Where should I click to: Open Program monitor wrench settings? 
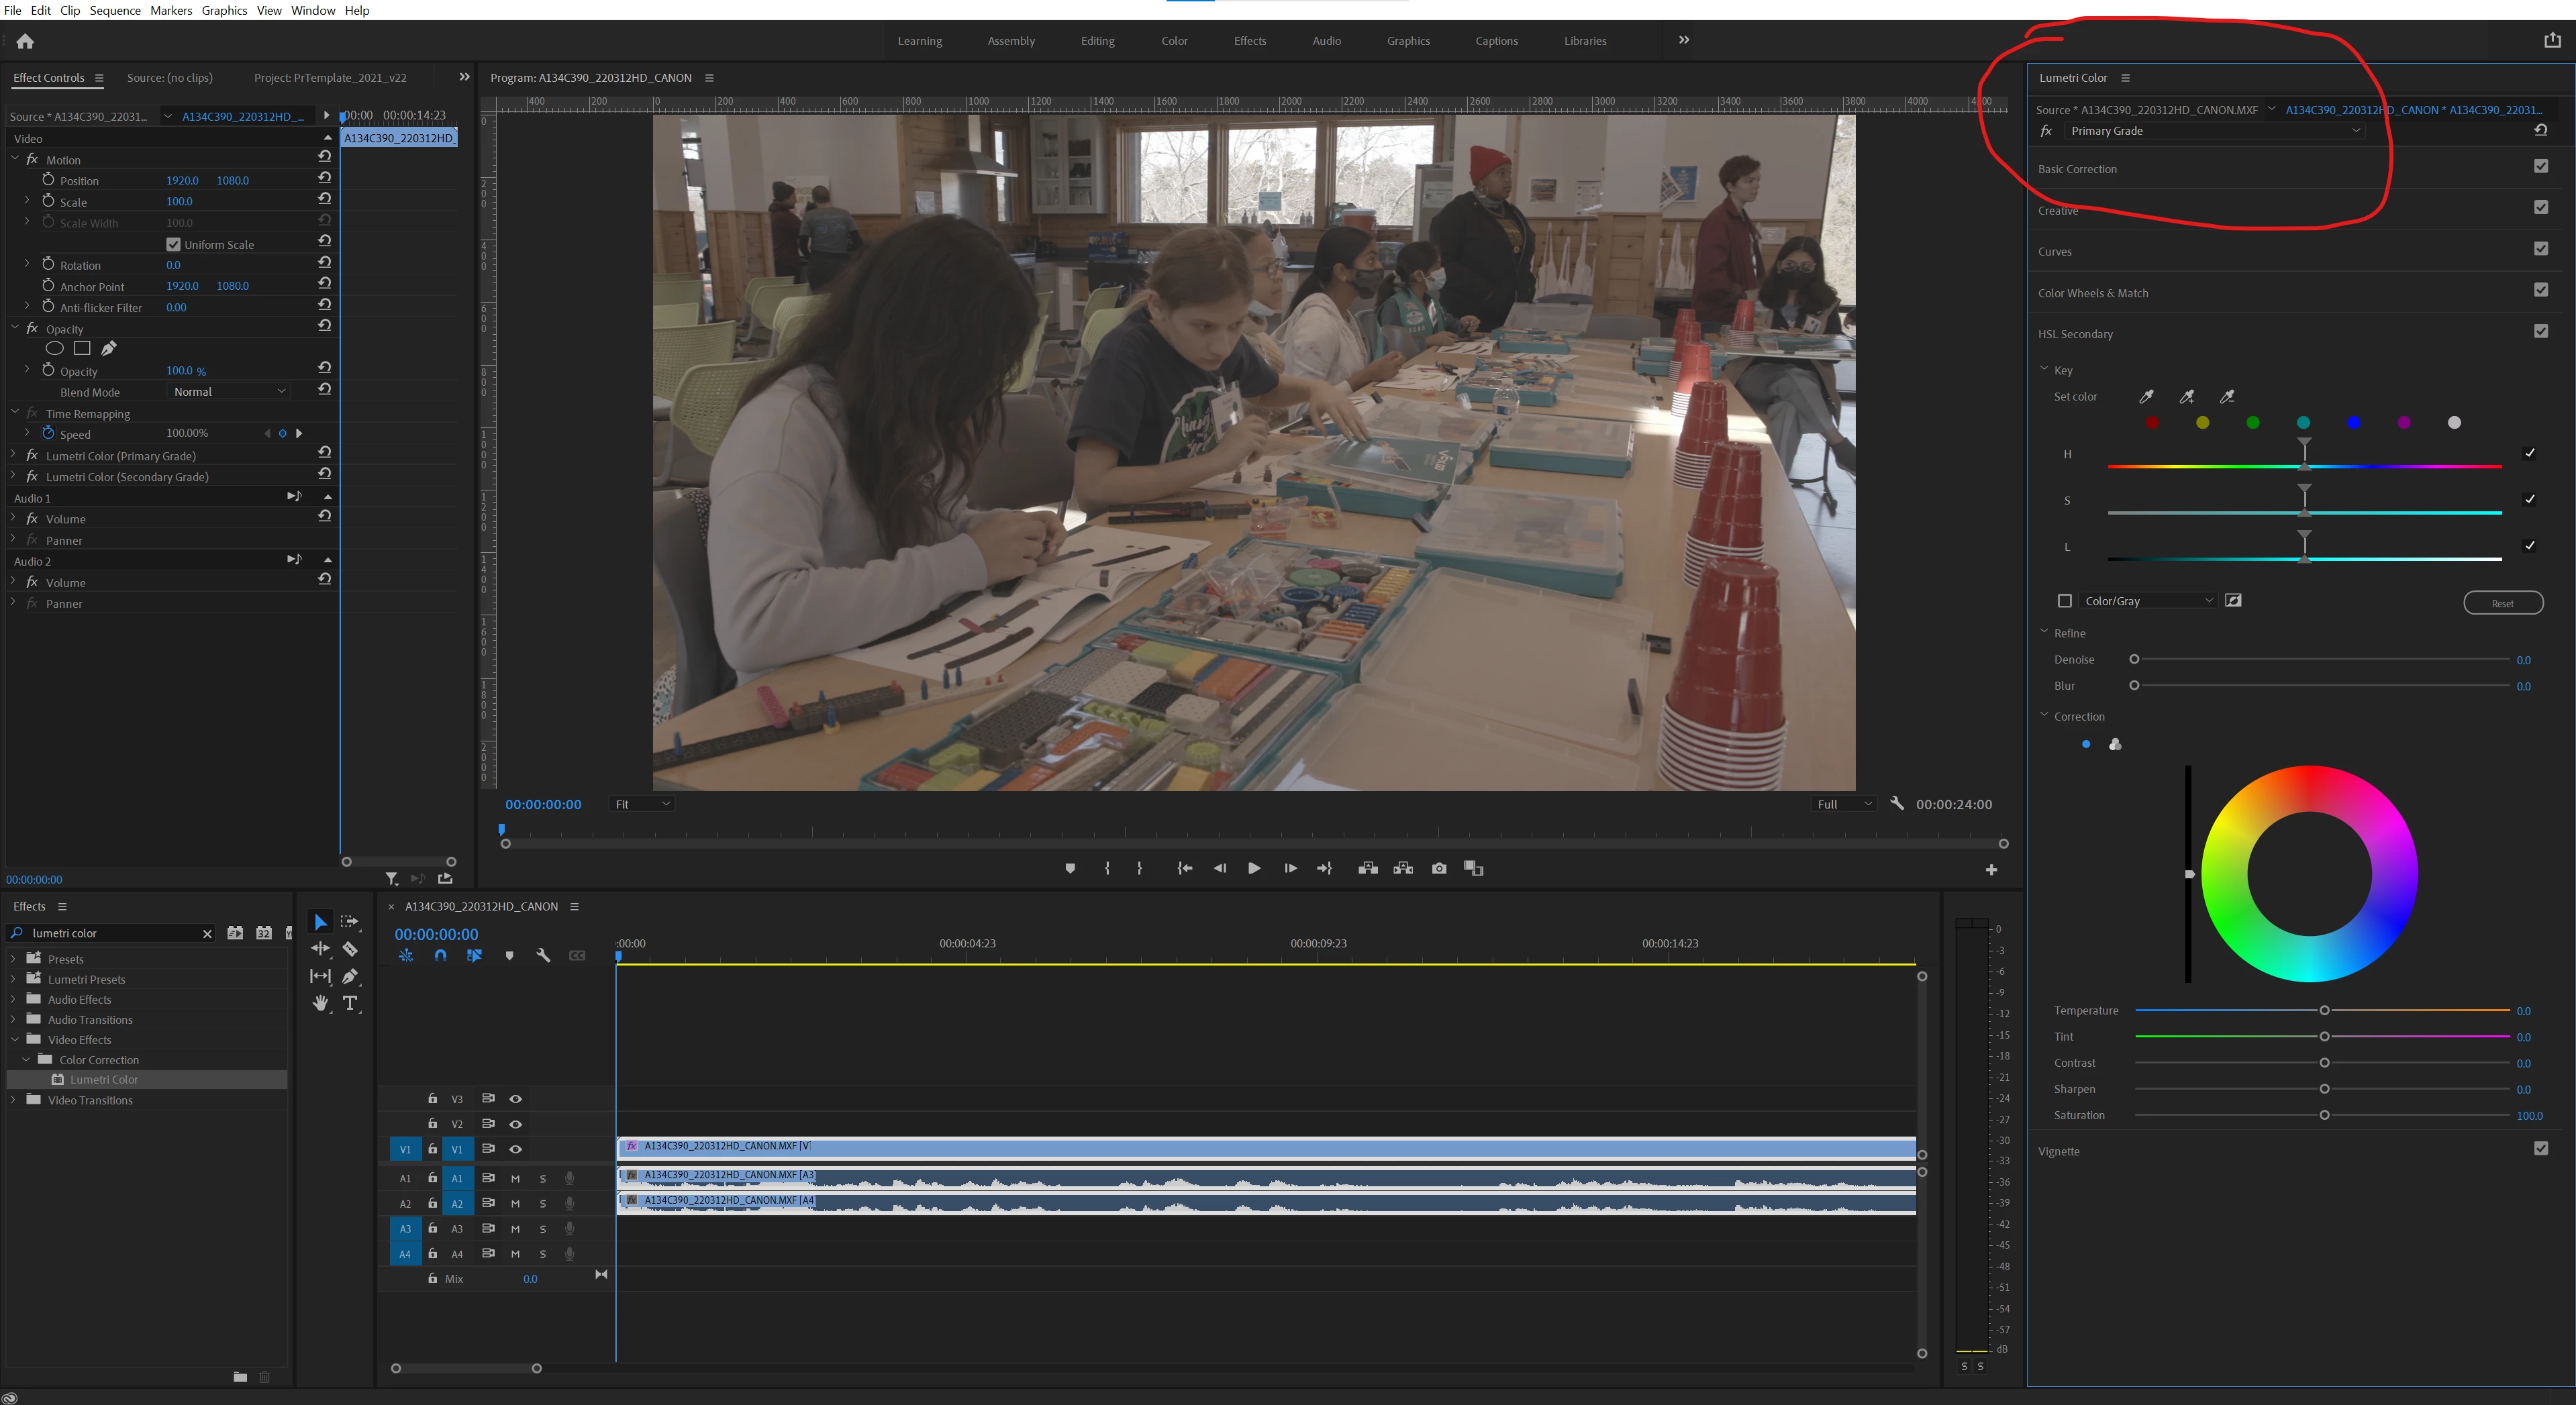coord(1897,803)
